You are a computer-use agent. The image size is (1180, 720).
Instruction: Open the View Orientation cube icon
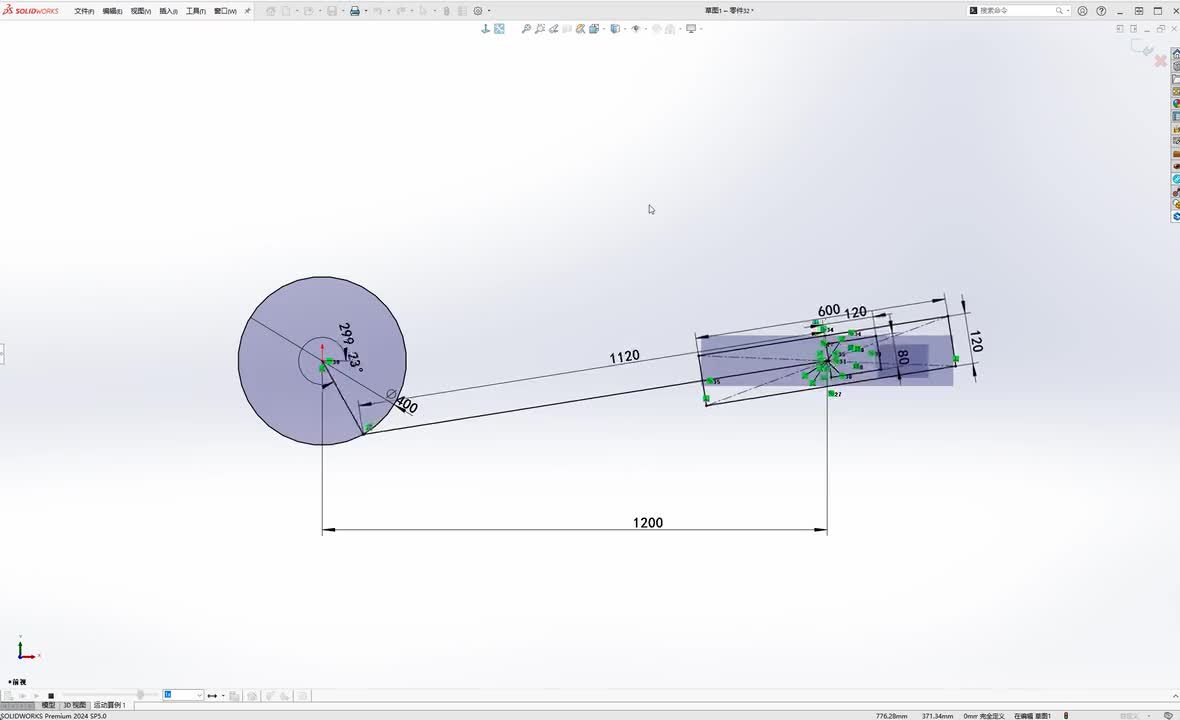(594, 29)
